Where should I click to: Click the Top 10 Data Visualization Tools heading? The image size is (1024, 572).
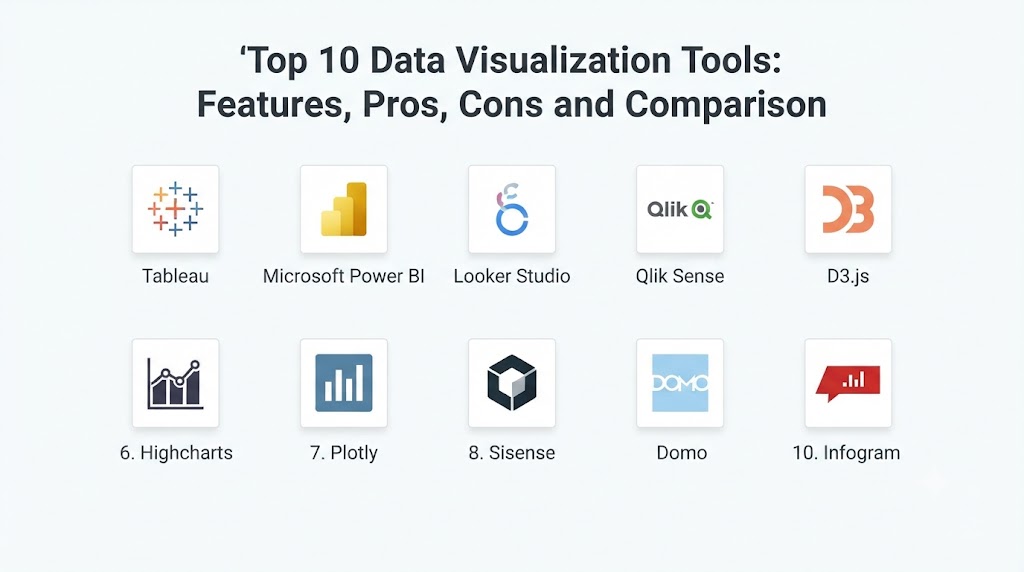click(x=511, y=82)
